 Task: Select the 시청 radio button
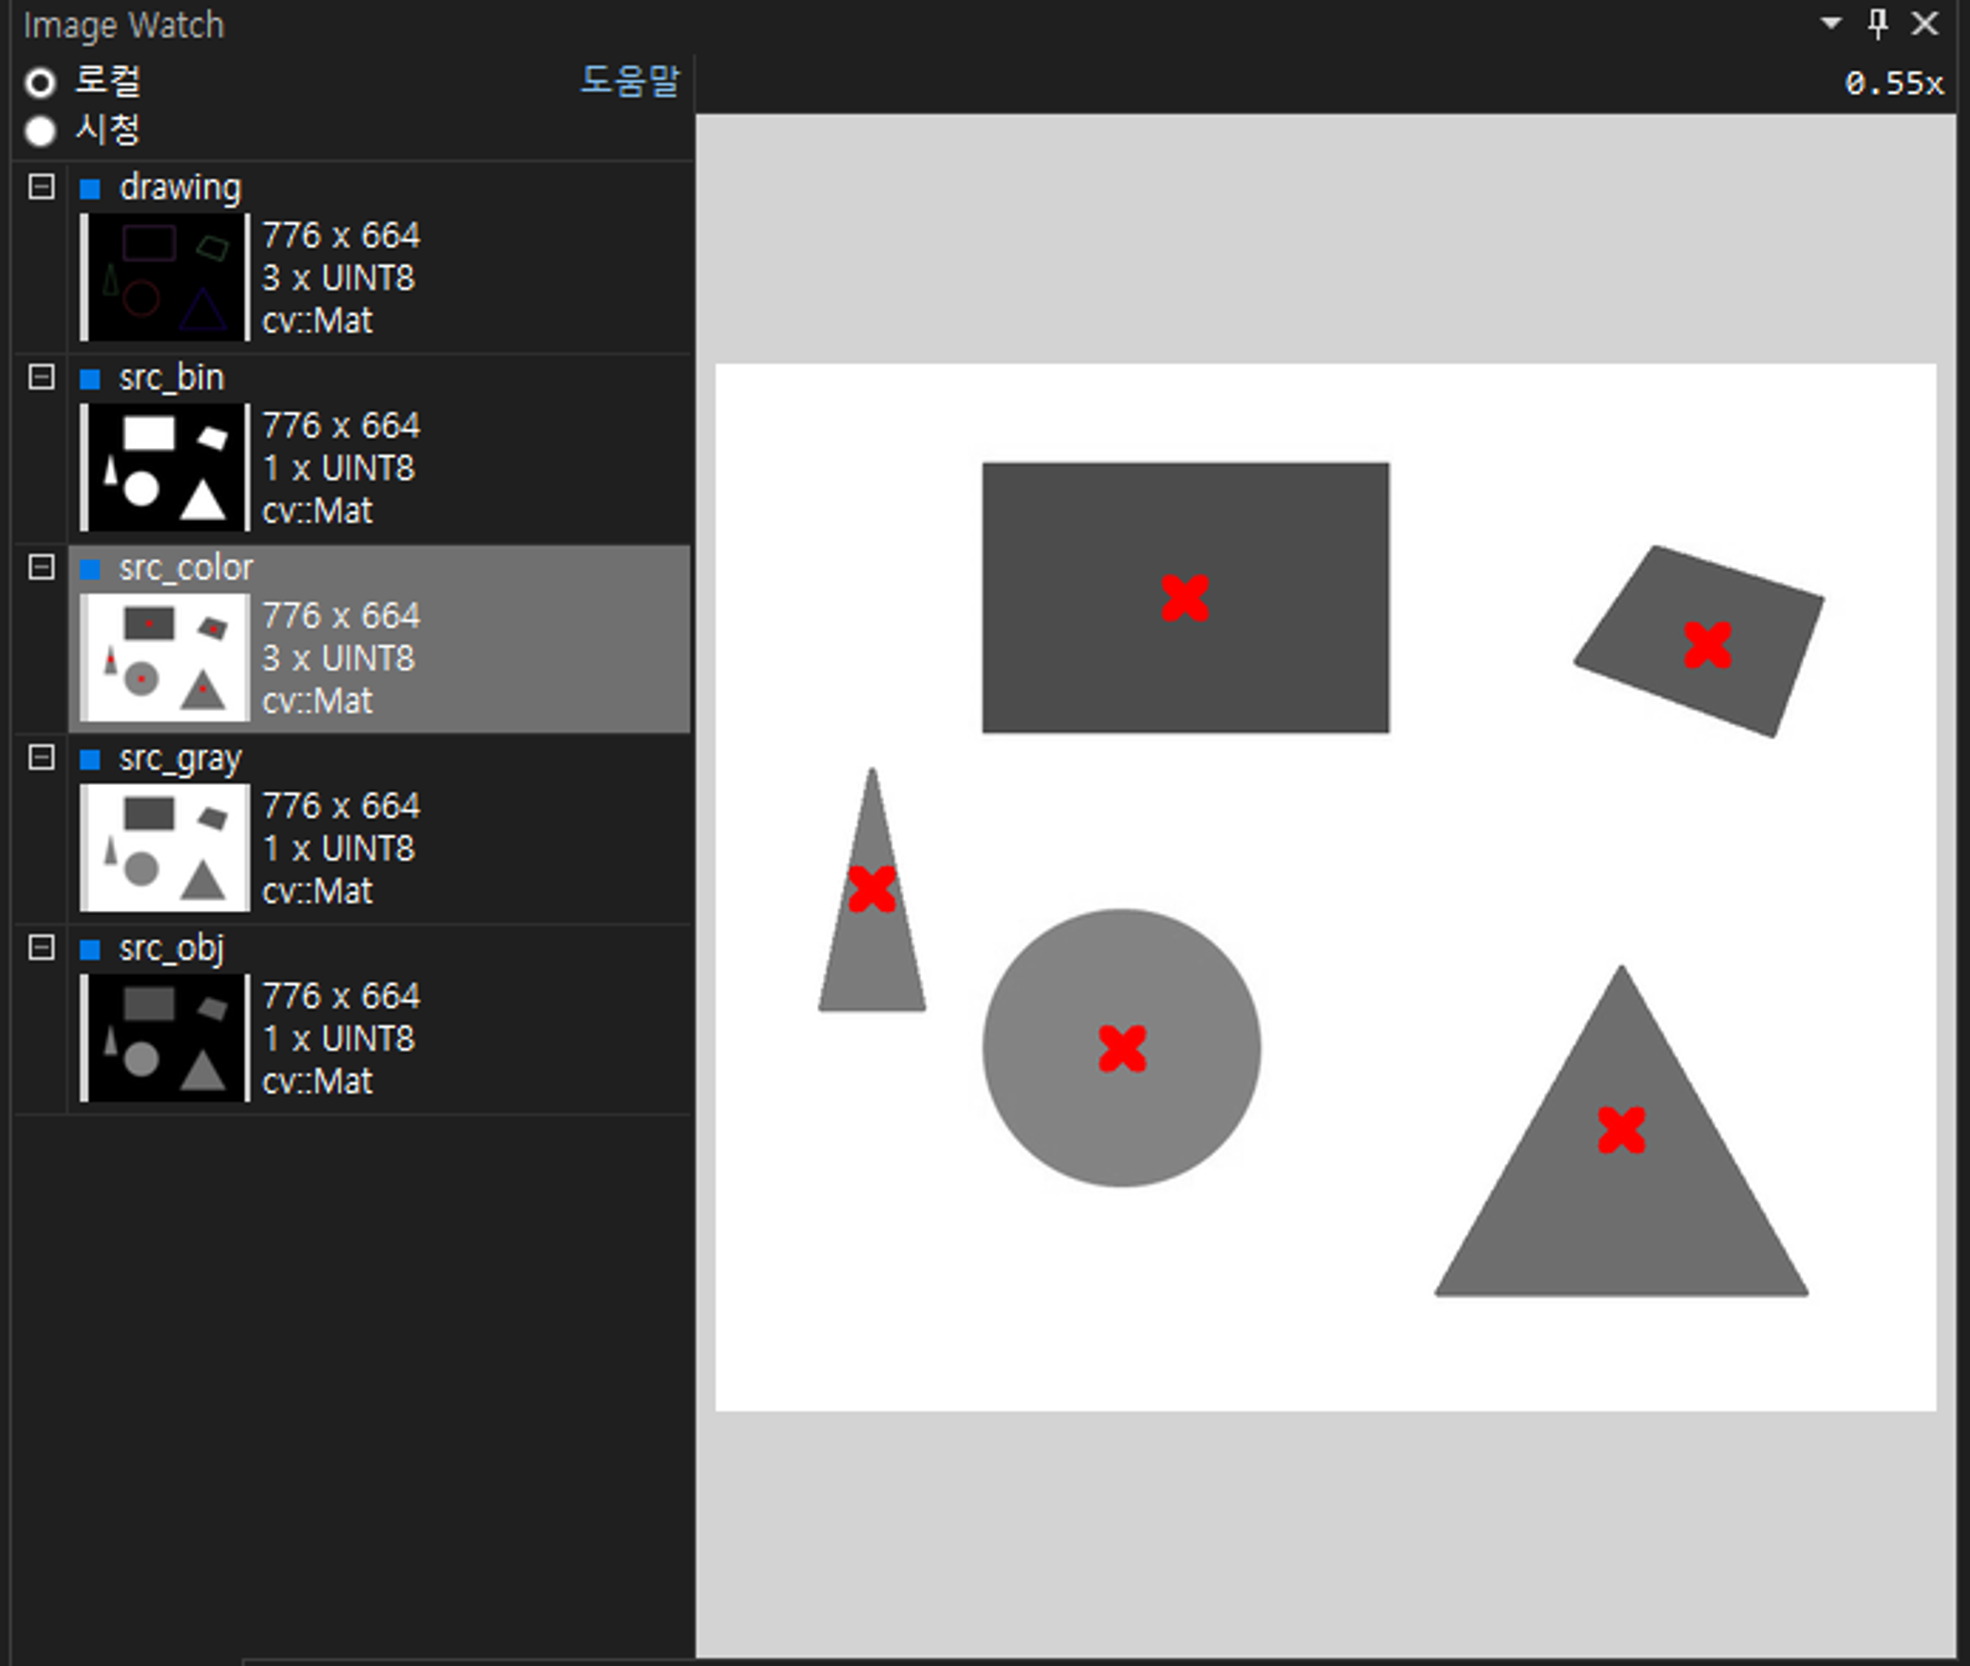tap(41, 131)
